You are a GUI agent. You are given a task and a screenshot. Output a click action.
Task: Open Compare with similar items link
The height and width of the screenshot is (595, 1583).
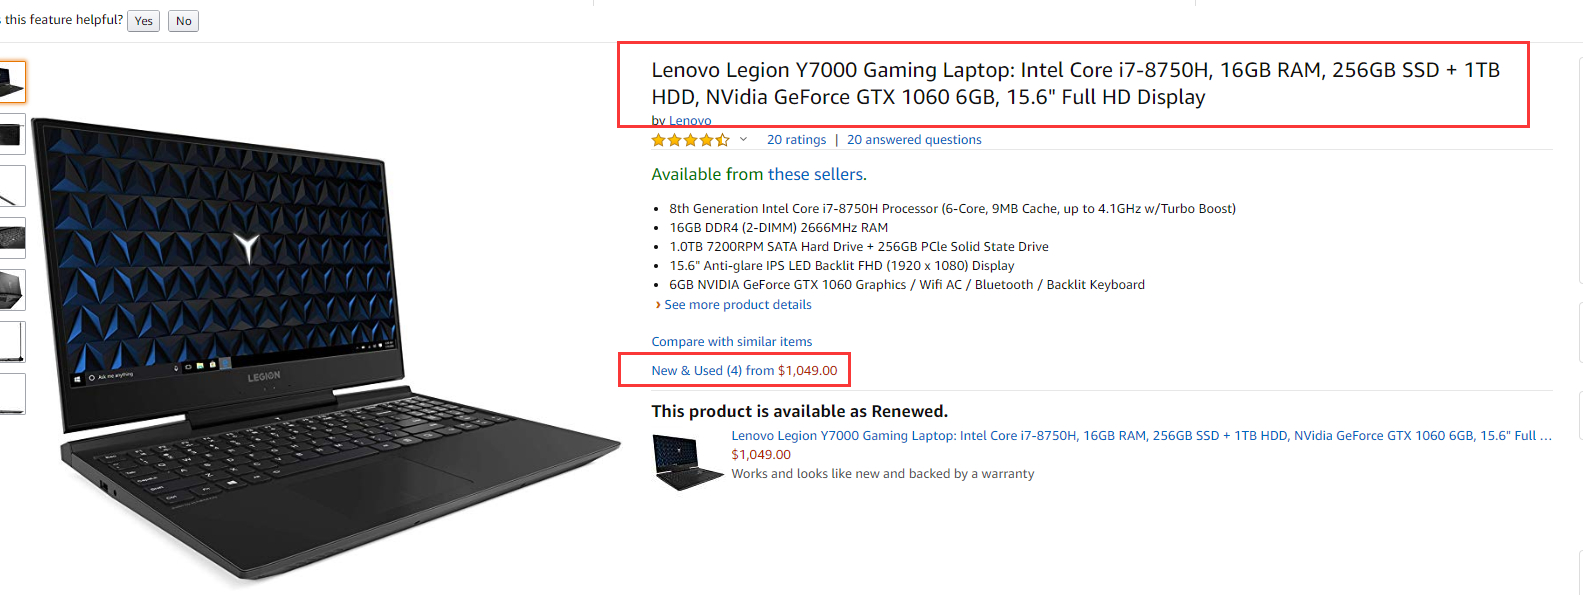click(731, 342)
